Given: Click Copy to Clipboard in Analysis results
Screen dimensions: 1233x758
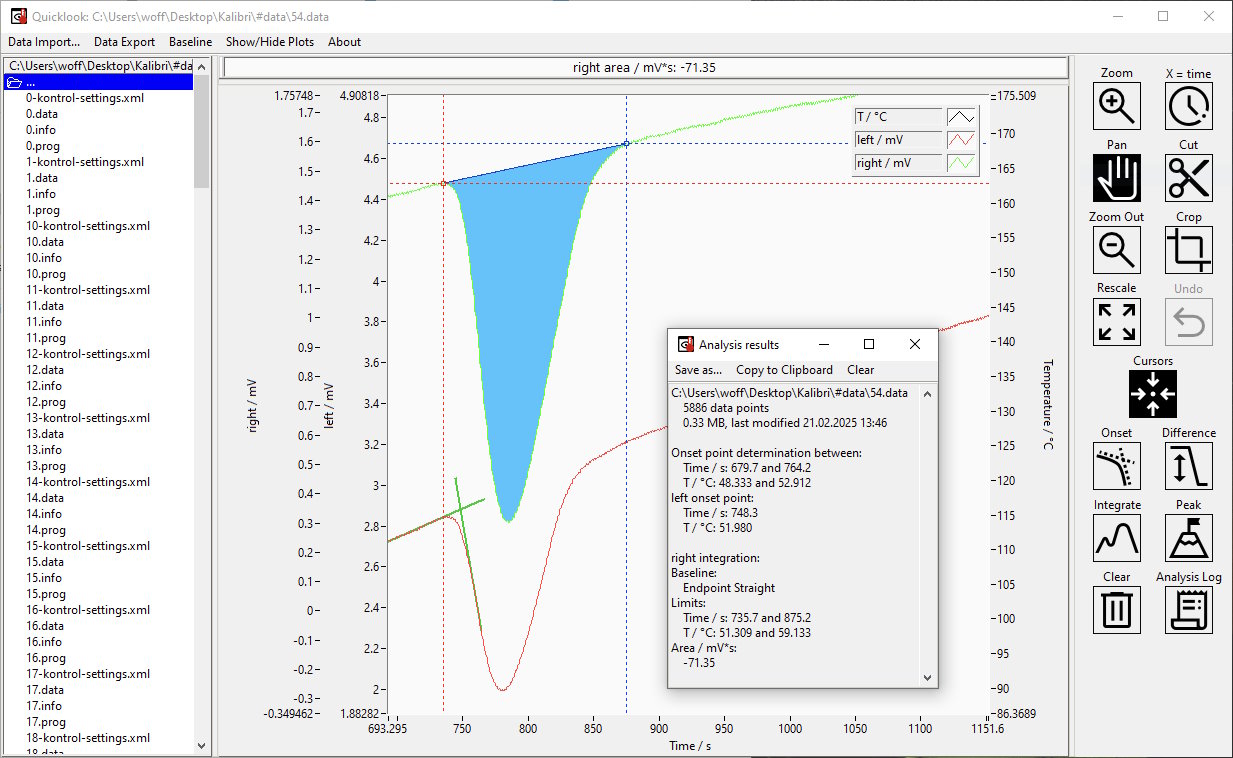Looking at the screenshot, I should click(x=784, y=370).
